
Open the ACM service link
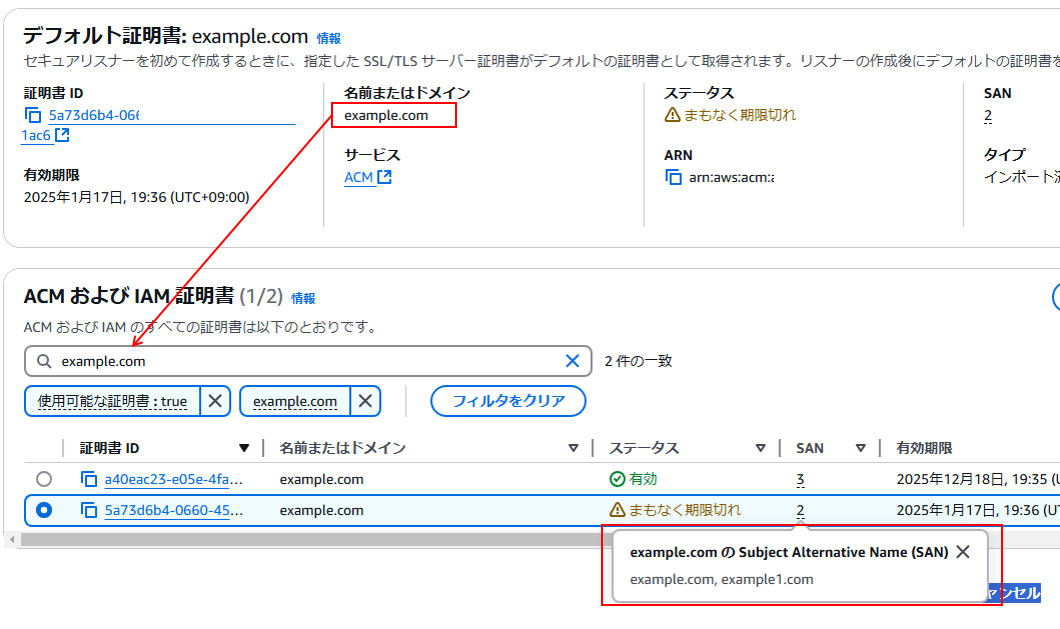[358, 177]
